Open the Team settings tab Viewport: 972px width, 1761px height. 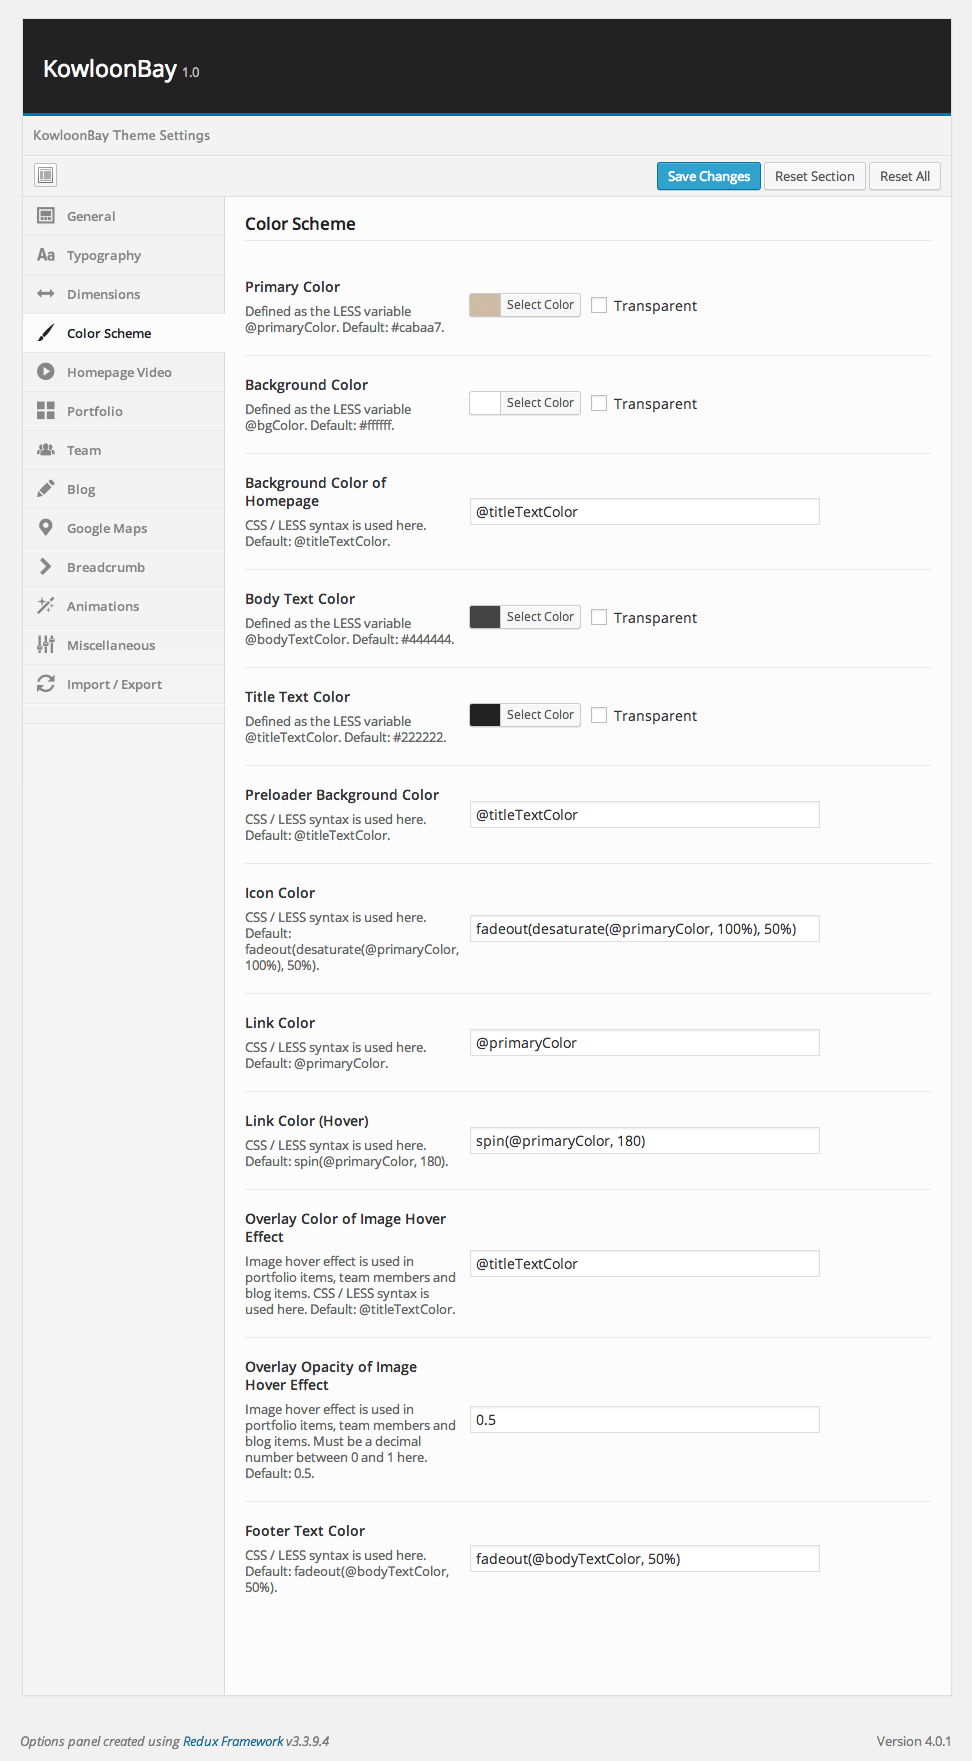(x=84, y=450)
